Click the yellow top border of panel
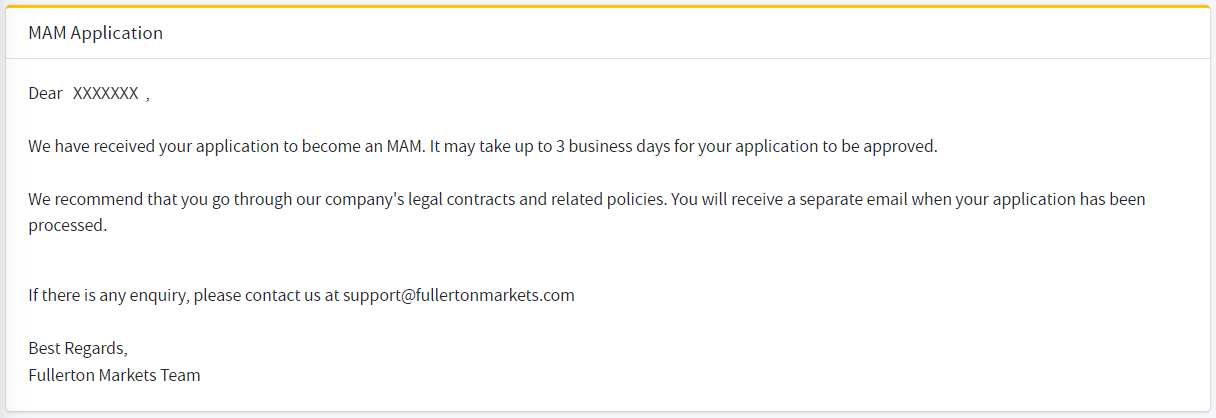The height and width of the screenshot is (418, 1216). (608, 6)
